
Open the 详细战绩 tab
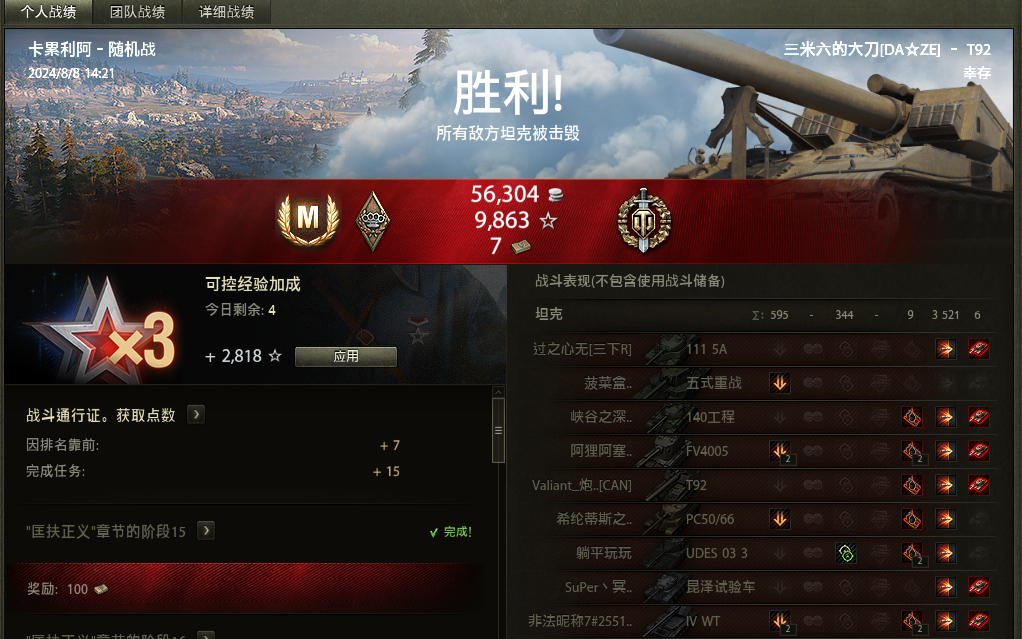(226, 12)
